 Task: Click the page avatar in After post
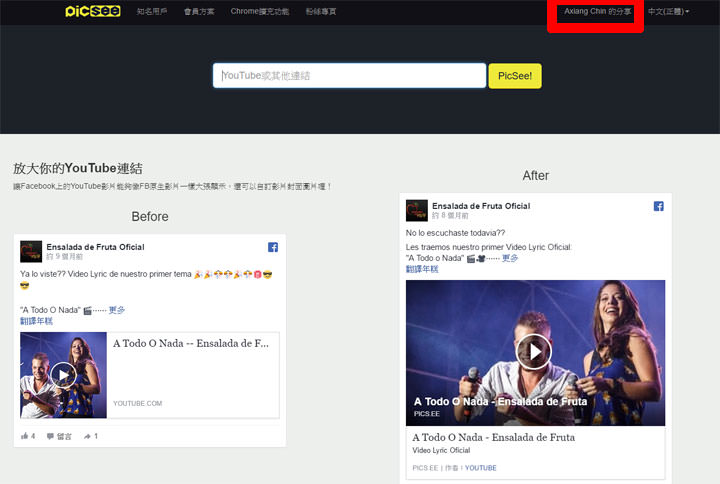click(x=416, y=210)
